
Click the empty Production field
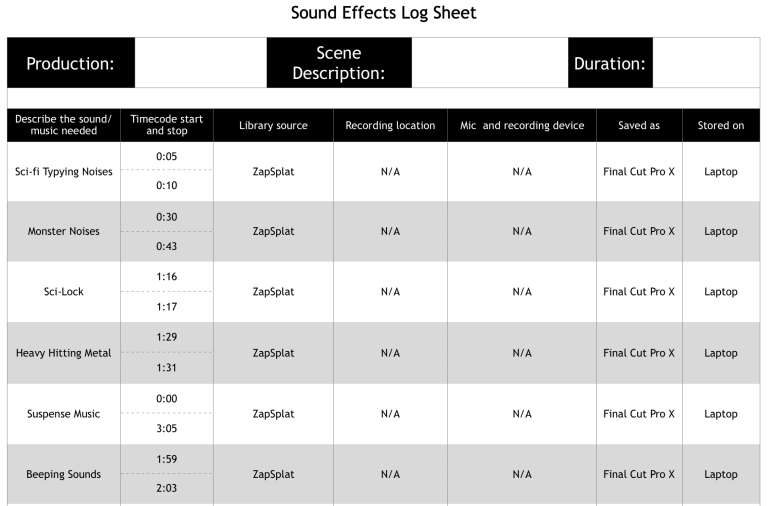coord(200,63)
